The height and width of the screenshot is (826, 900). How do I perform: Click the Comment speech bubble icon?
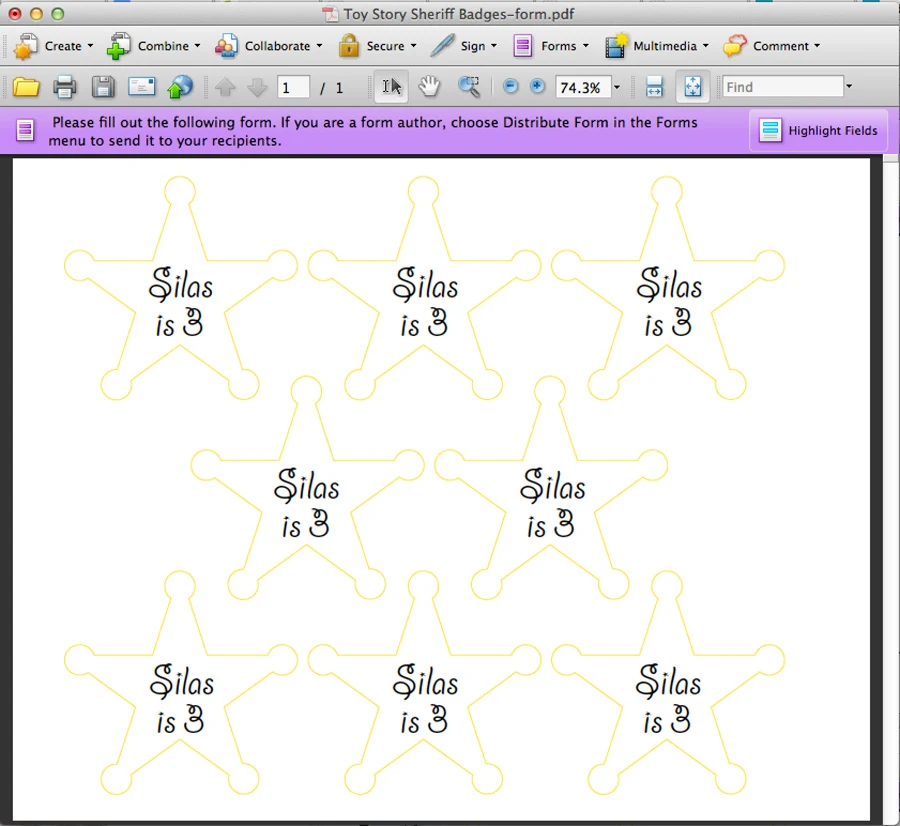[x=735, y=45]
